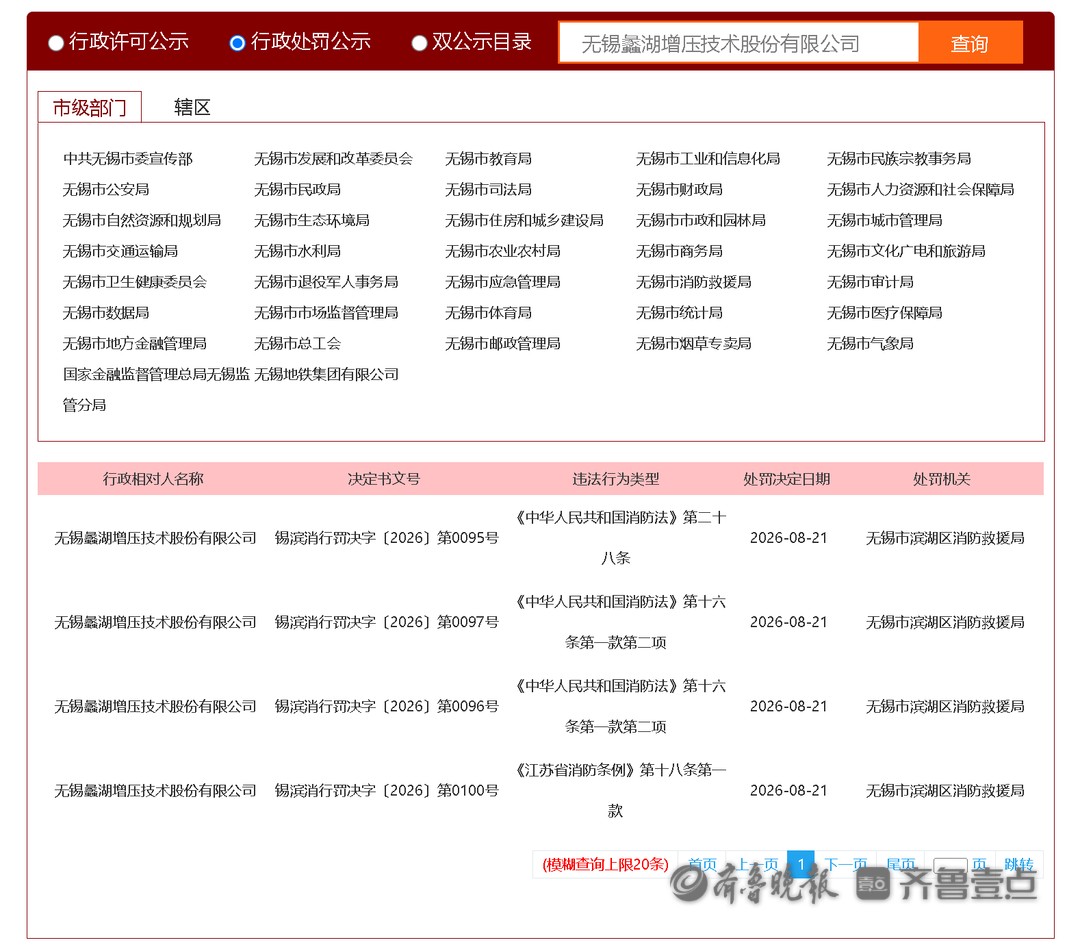This screenshot has height=949, width=1080.
Task: Open 无锡市财政局 link
Action: click(679, 189)
